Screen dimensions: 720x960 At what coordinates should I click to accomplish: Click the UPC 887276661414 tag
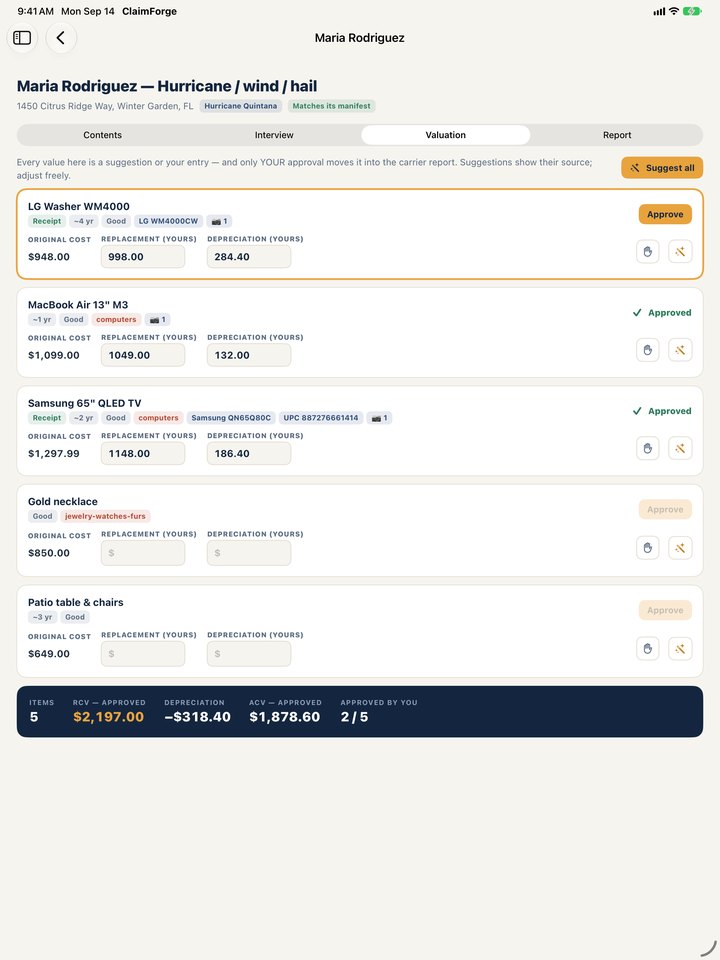point(321,418)
